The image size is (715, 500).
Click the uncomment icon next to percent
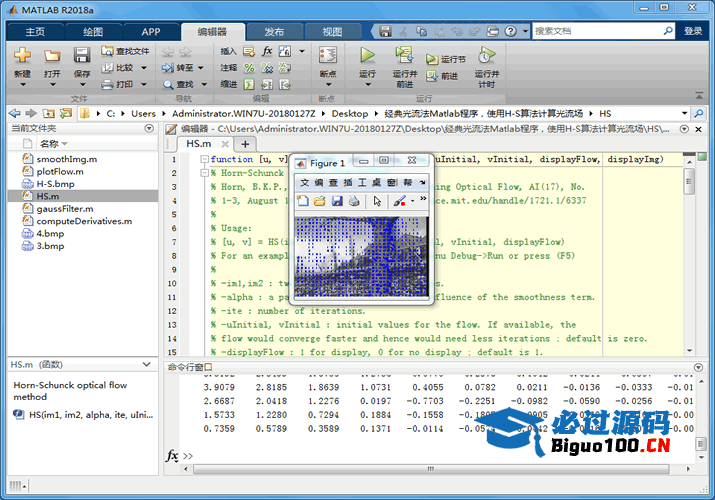click(x=267, y=68)
